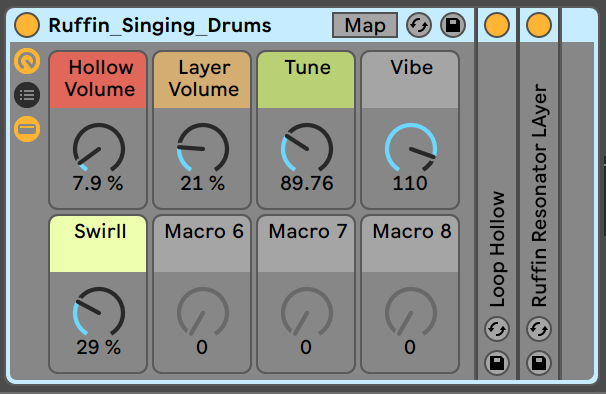Select the Macro 8 label
The image size is (606, 394).
pos(410,244)
